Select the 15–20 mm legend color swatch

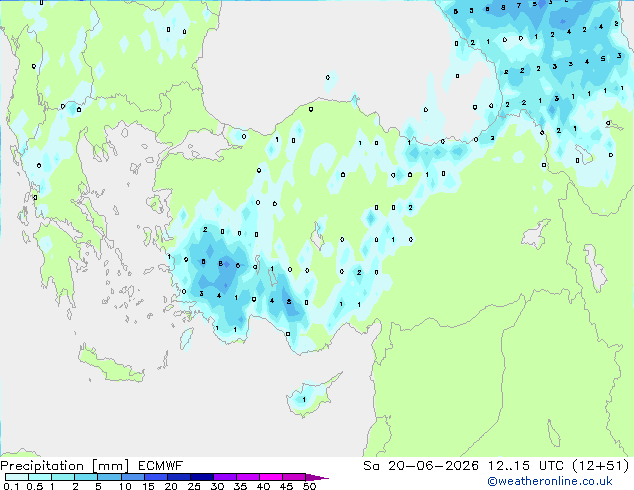click(155, 477)
